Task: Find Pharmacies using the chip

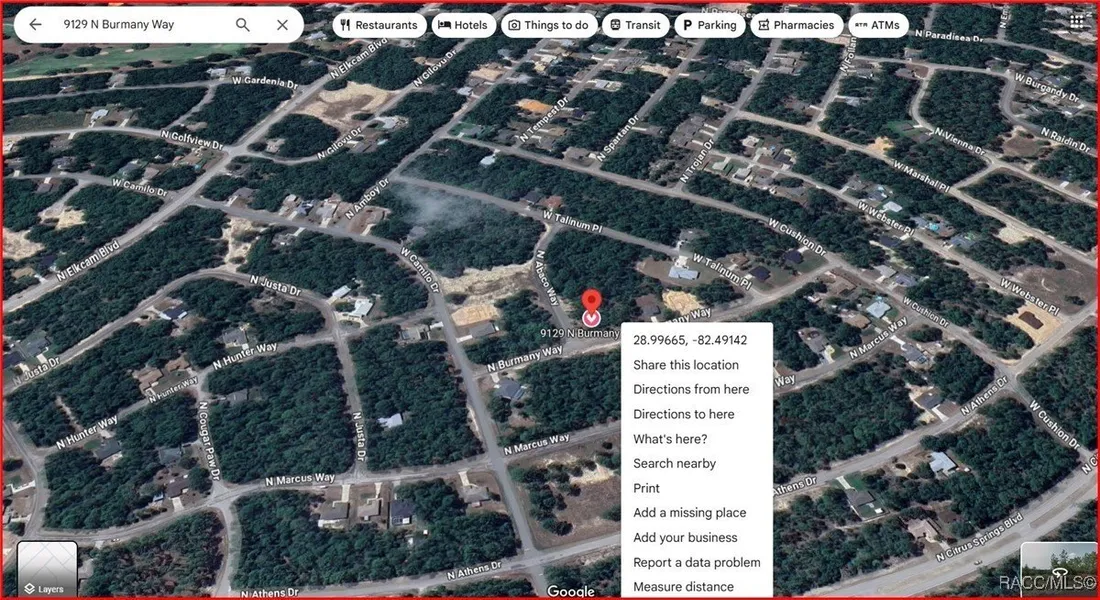Action: [795, 25]
